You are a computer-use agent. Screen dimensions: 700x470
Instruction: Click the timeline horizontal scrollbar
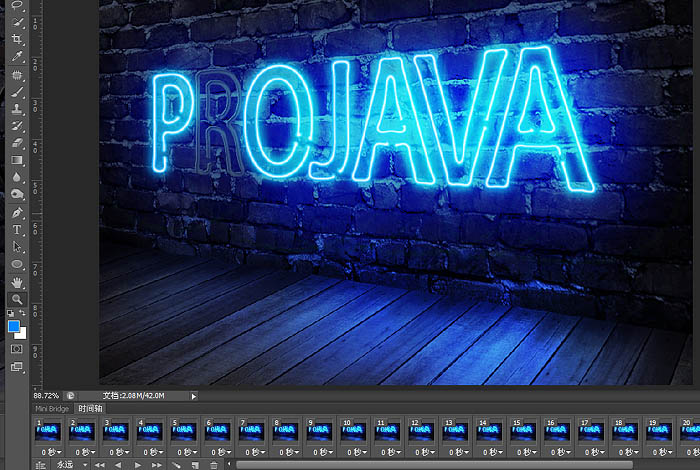click(434, 465)
